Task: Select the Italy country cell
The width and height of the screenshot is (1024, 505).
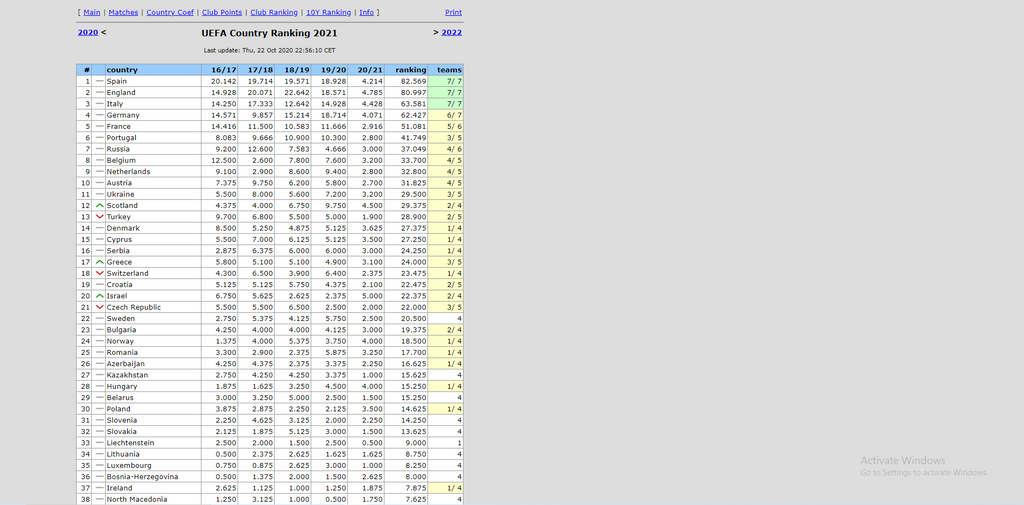Action: click(x=153, y=104)
